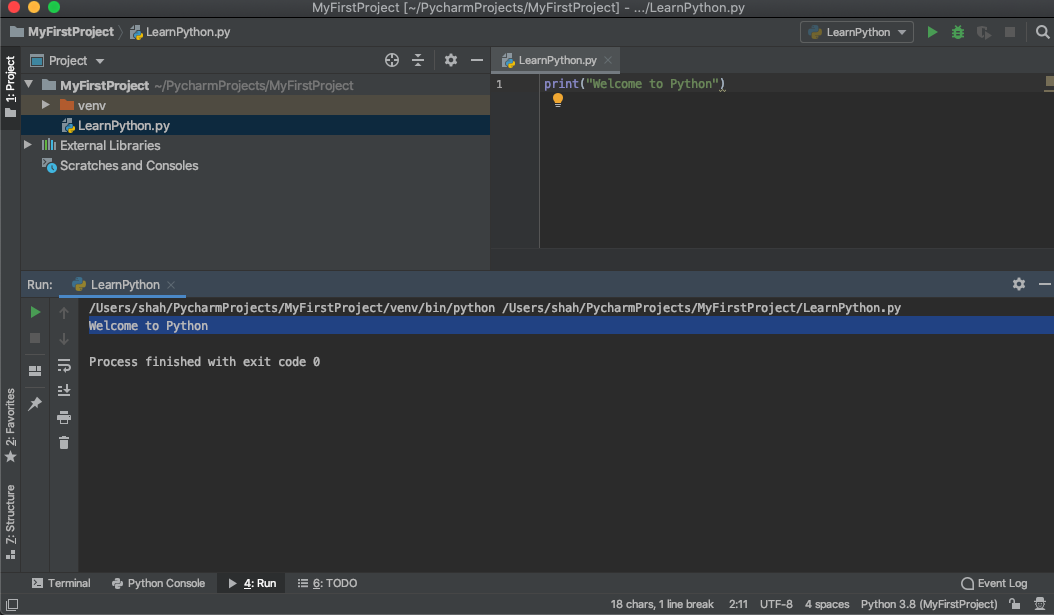Open Search Everywhere magnifier icon
The height and width of the screenshot is (615, 1054).
(1042, 32)
